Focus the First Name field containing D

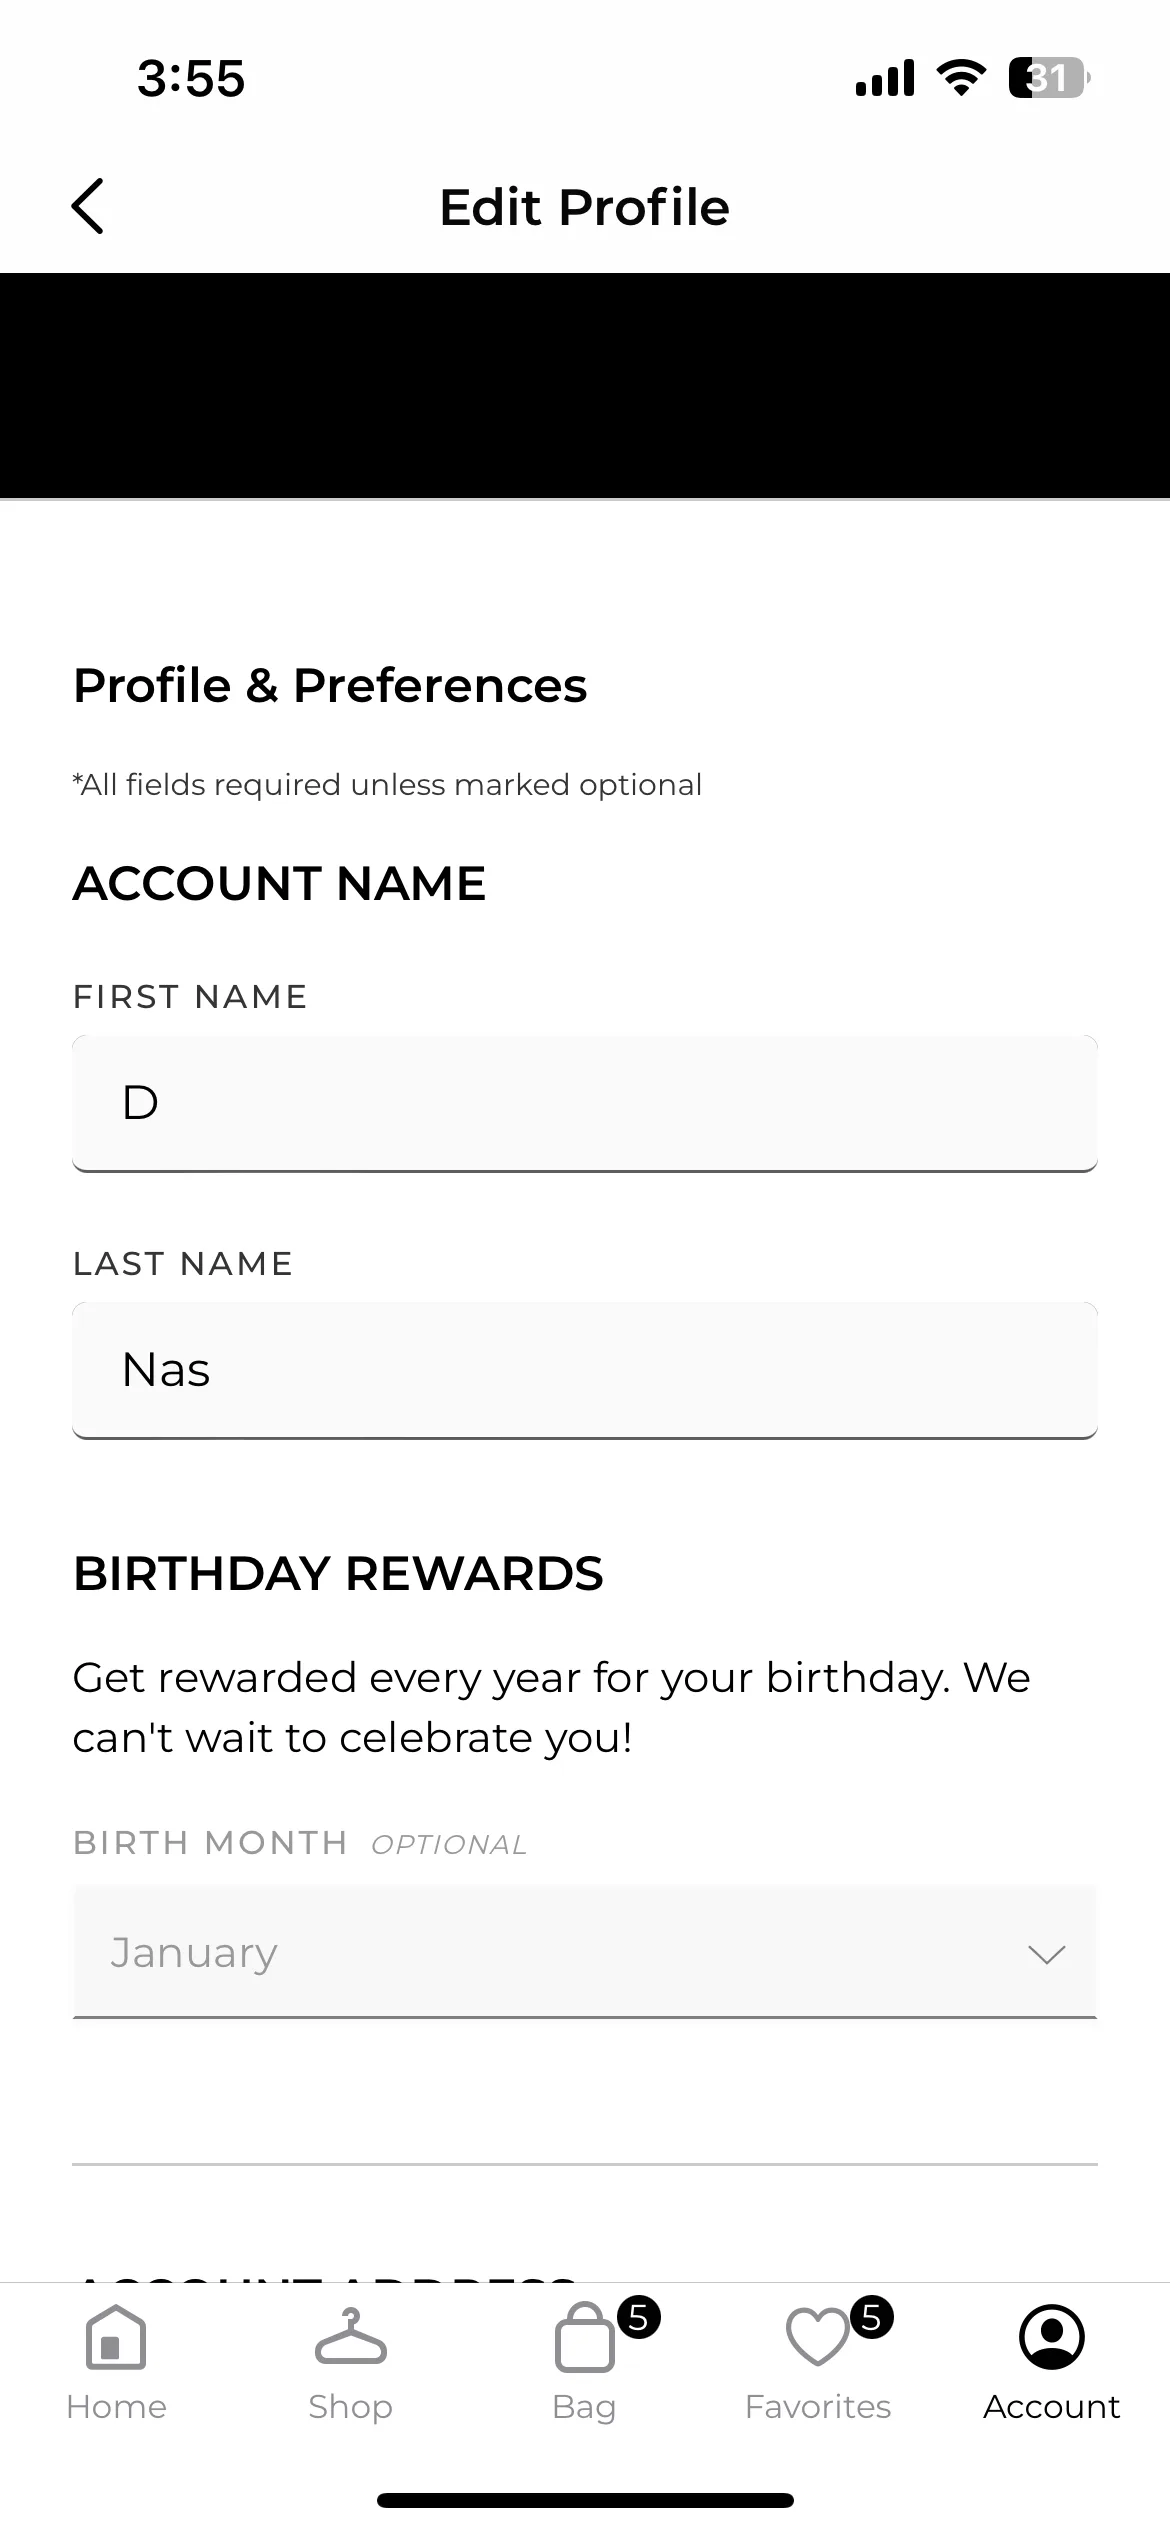(585, 1103)
